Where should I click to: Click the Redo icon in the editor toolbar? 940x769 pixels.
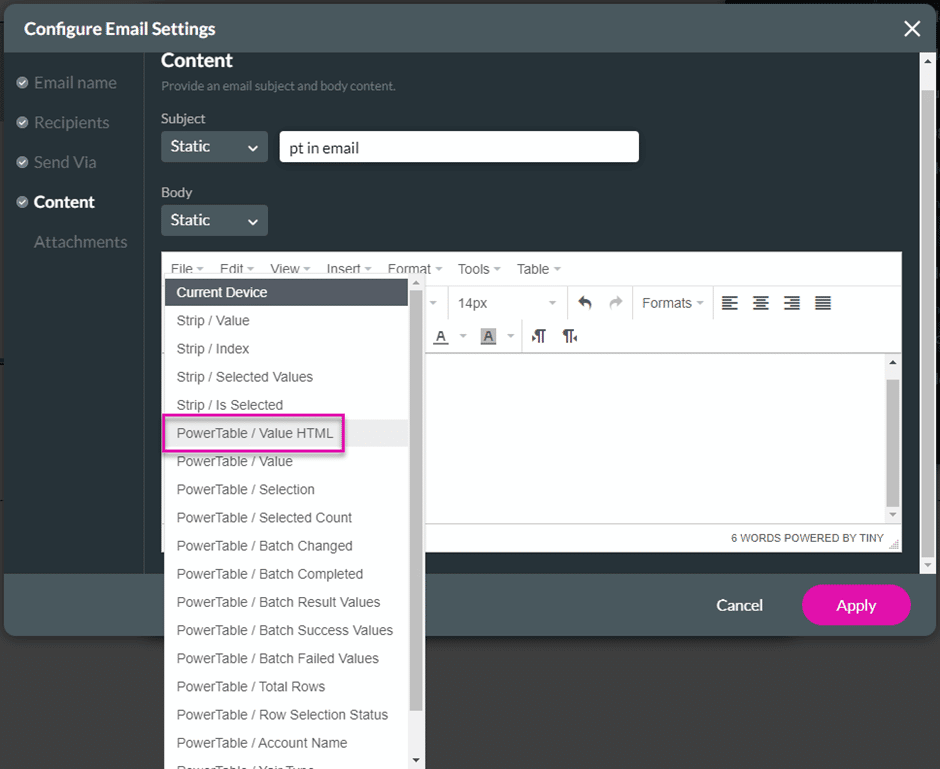click(615, 302)
